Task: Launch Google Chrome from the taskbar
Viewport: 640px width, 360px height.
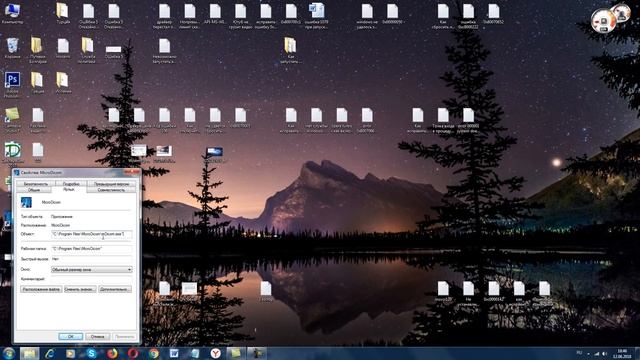Action: (x=153, y=353)
